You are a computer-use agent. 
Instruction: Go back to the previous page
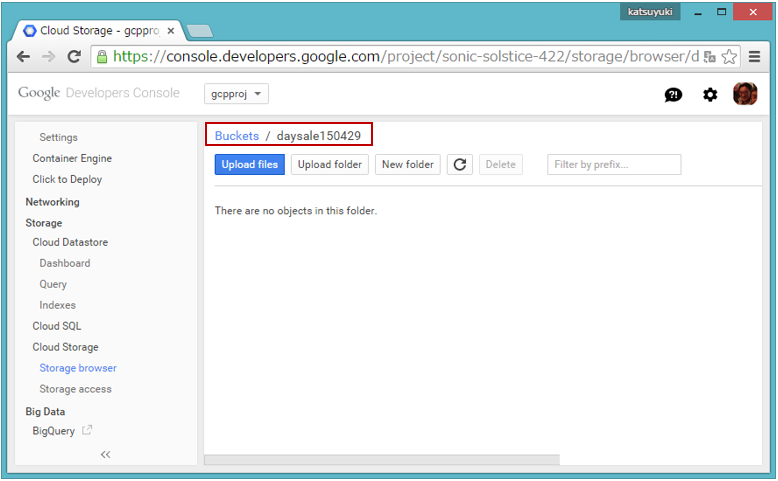tap(23, 57)
